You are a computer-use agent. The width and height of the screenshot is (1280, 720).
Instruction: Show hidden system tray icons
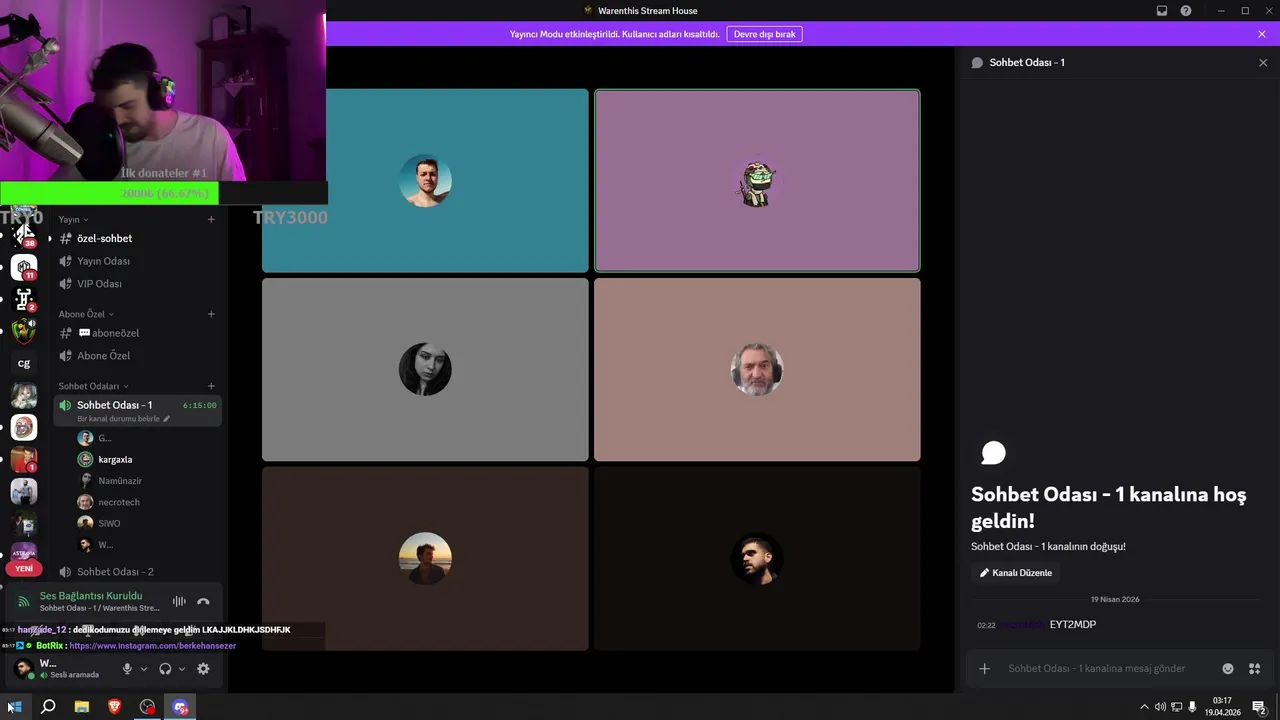click(x=1144, y=707)
